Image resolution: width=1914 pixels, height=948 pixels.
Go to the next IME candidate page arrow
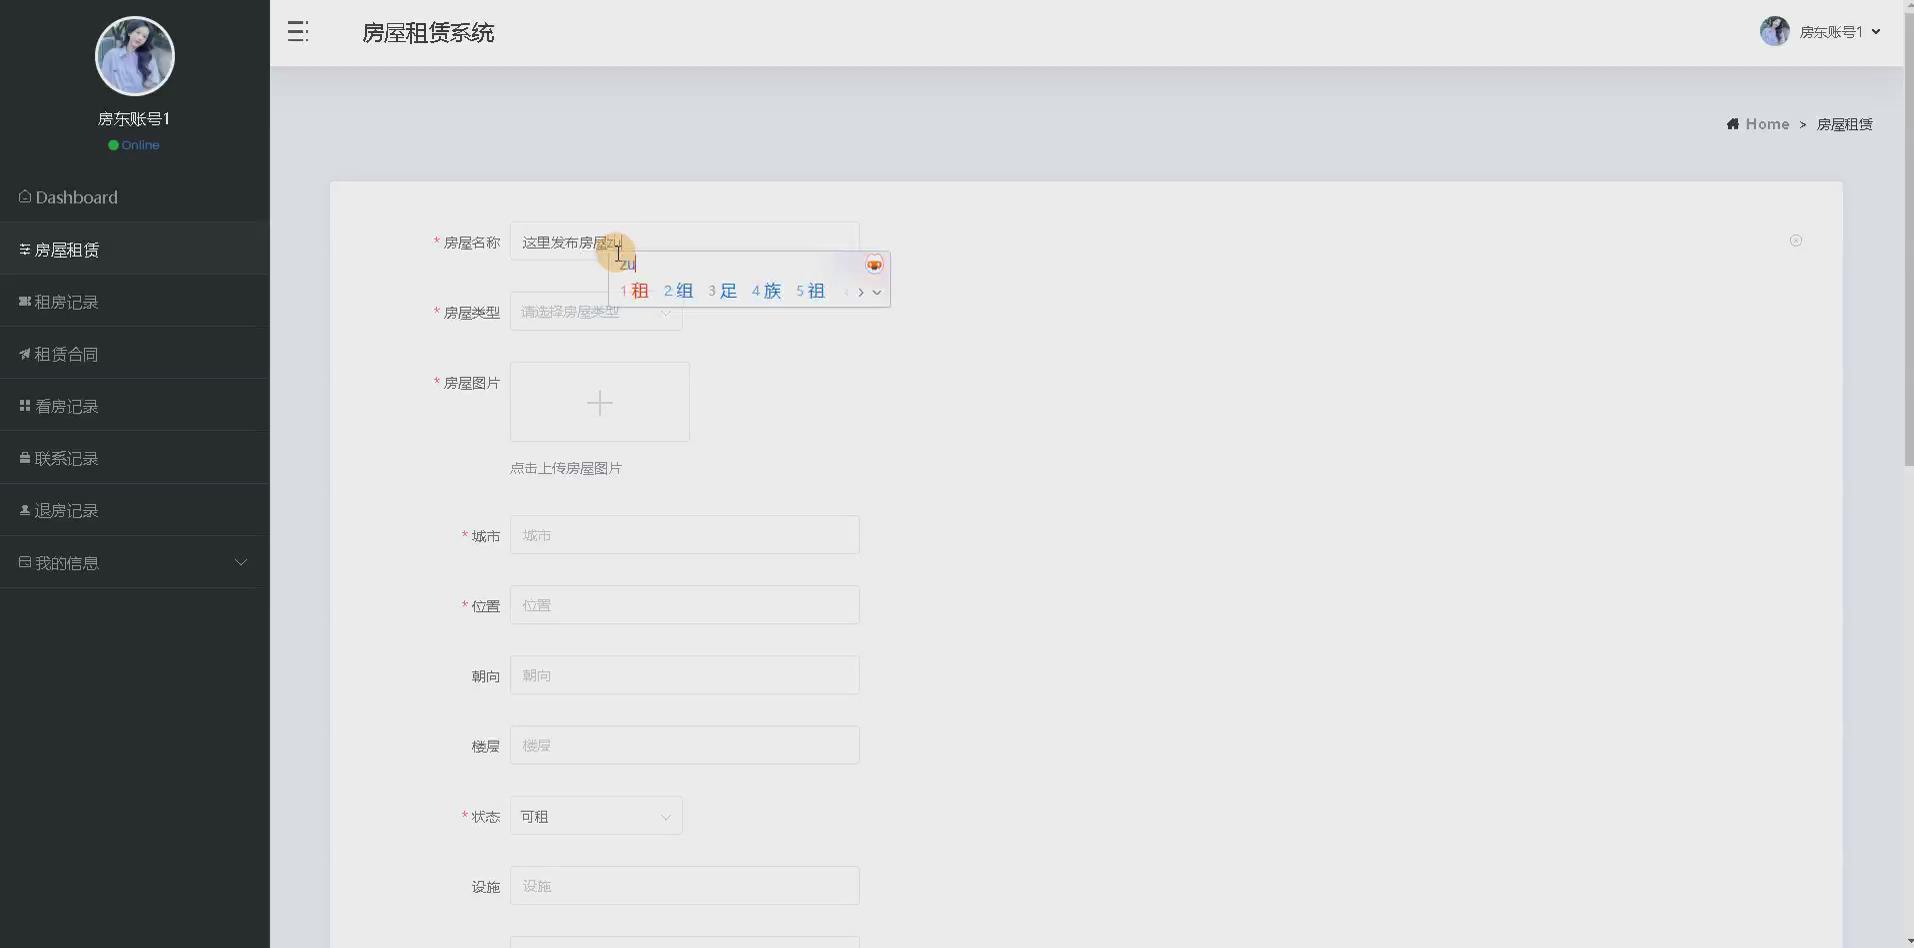[861, 292]
